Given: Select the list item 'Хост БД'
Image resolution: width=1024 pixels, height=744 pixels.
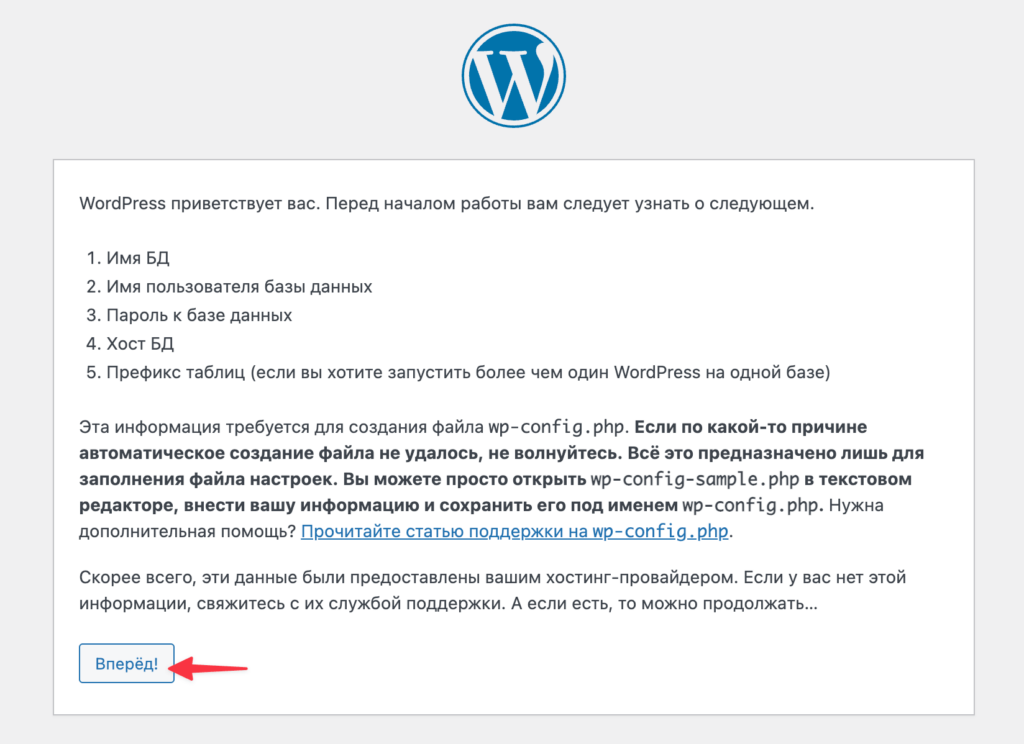Looking at the screenshot, I should (x=140, y=344).
